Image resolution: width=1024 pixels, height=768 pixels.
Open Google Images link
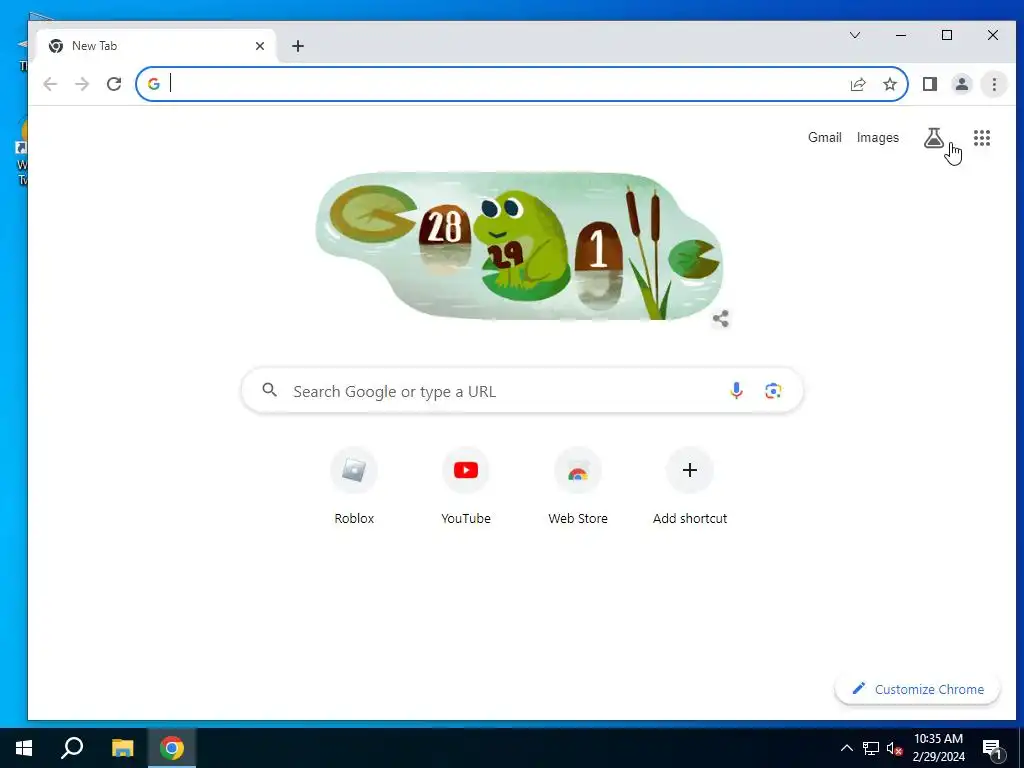click(878, 138)
